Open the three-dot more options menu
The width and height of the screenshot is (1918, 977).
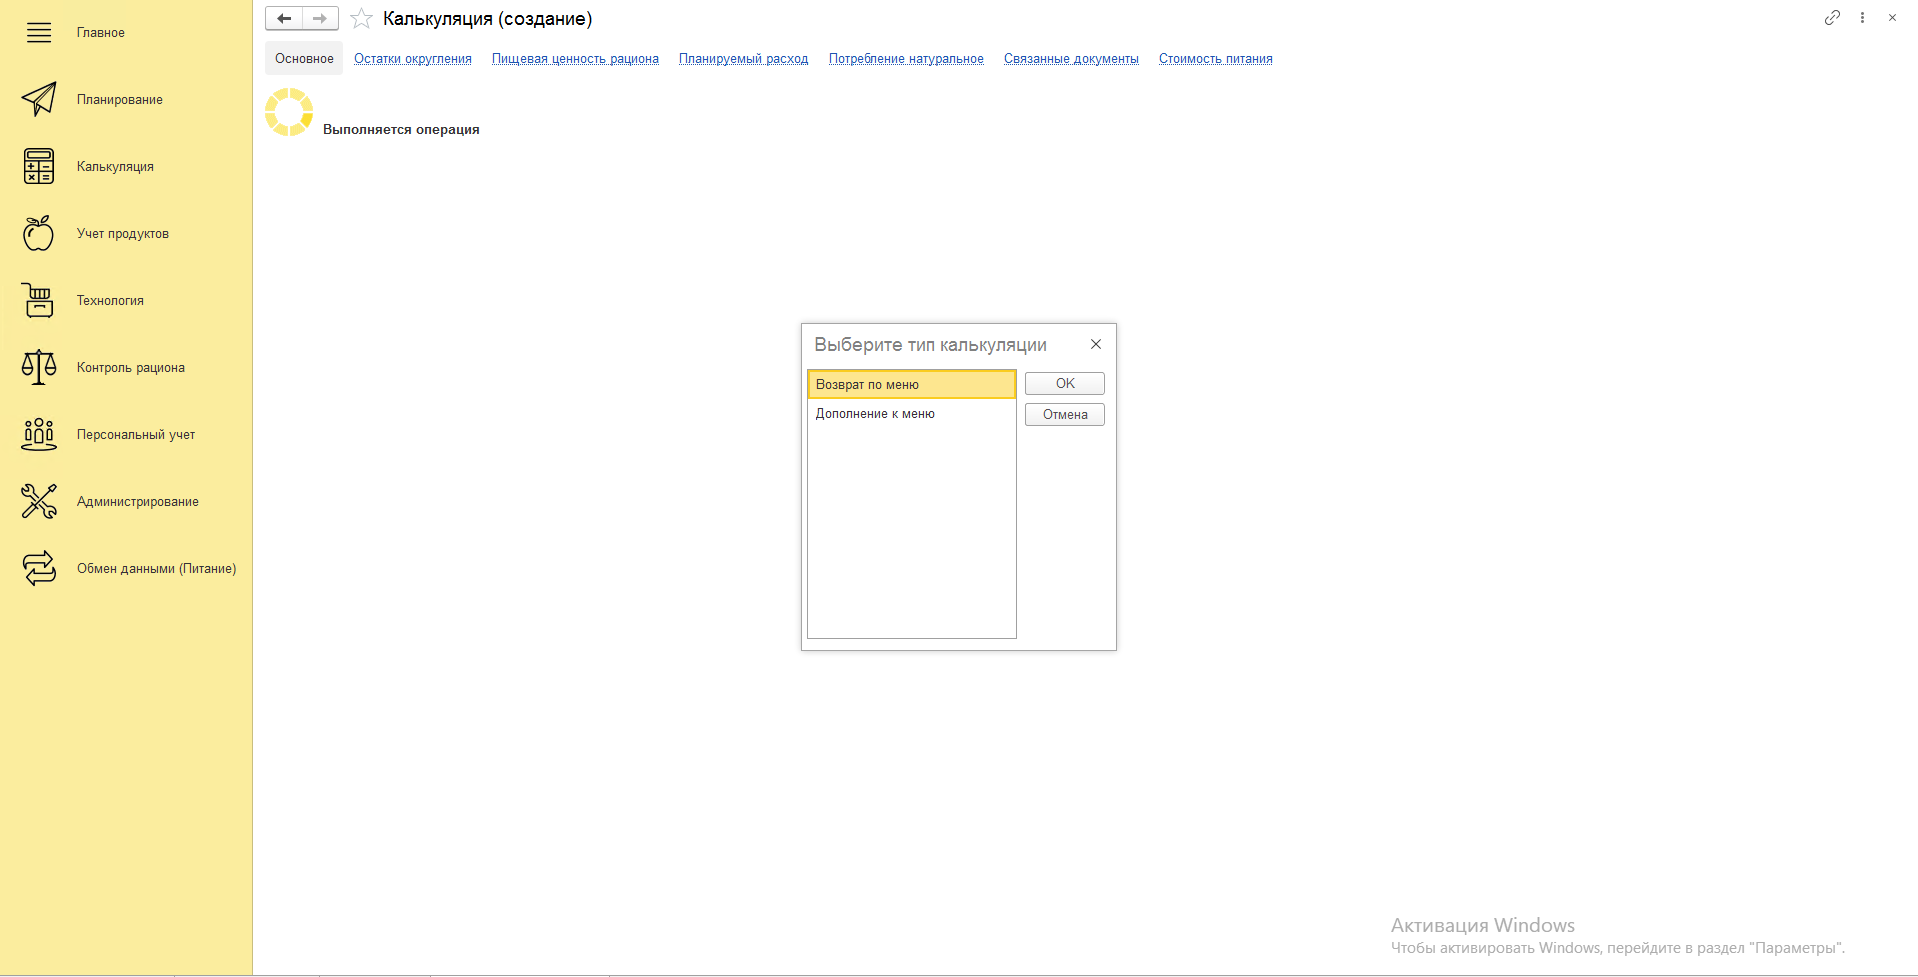(x=1862, y=18)
